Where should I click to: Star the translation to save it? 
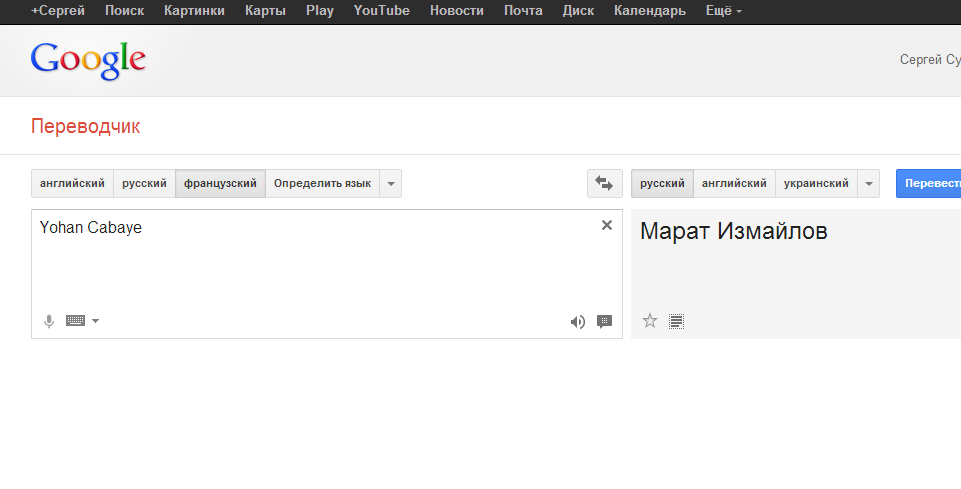coord(650,320)
